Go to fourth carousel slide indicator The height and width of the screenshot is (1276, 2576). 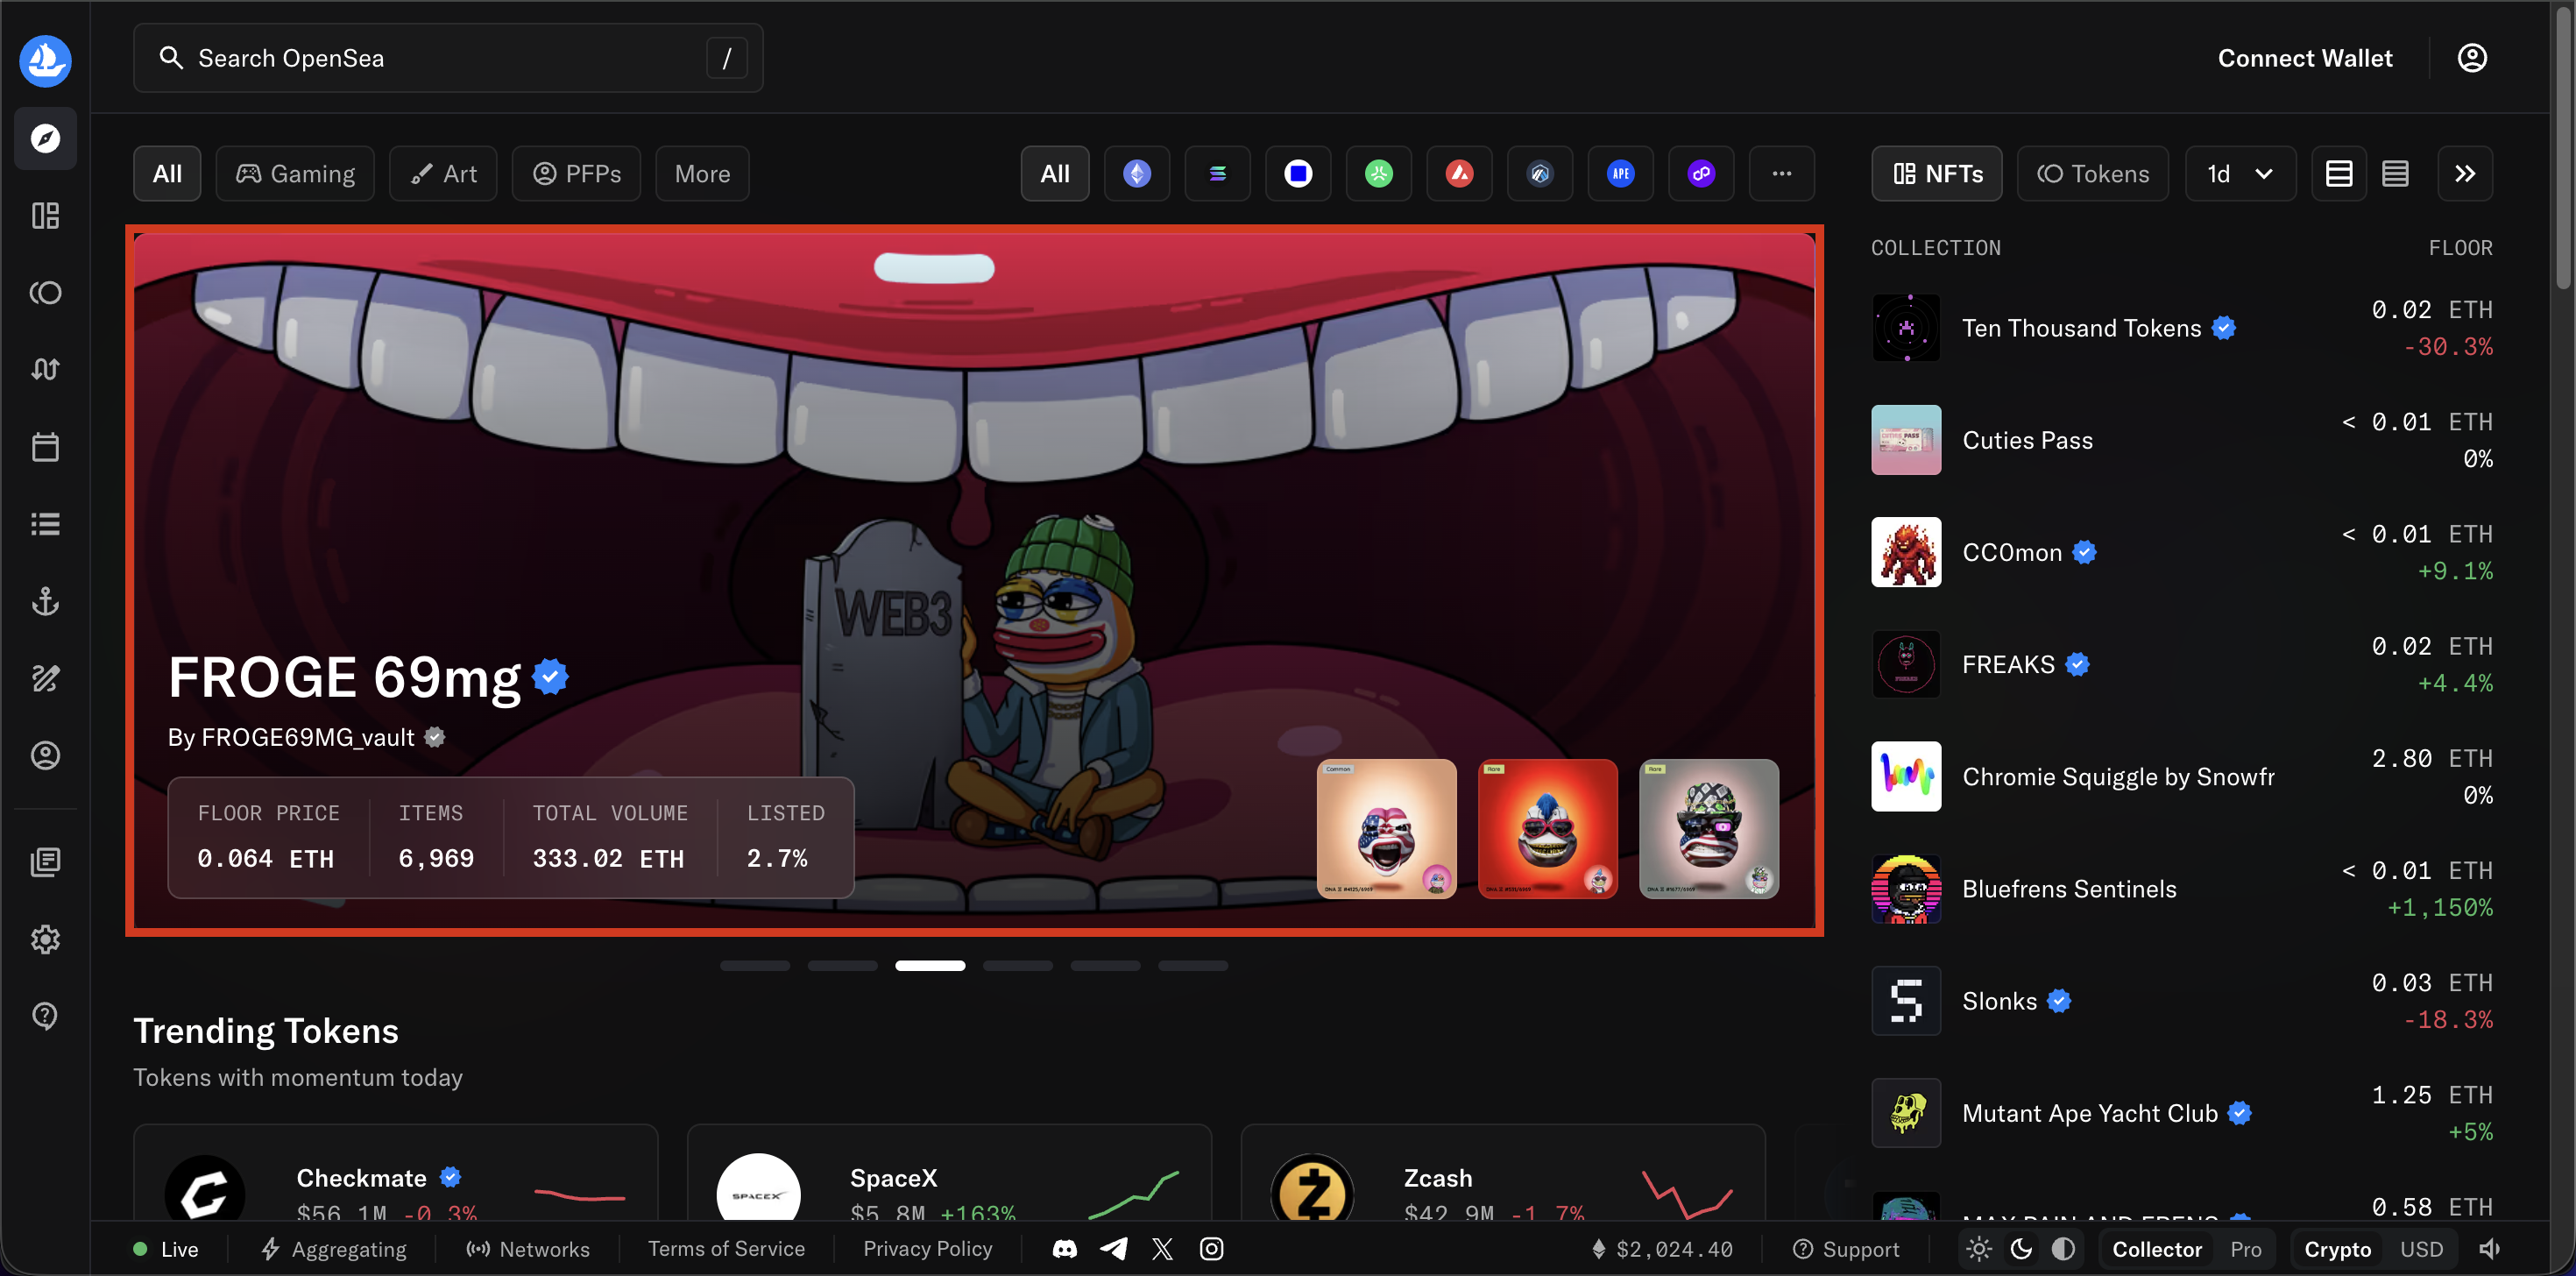(1018, 965)
